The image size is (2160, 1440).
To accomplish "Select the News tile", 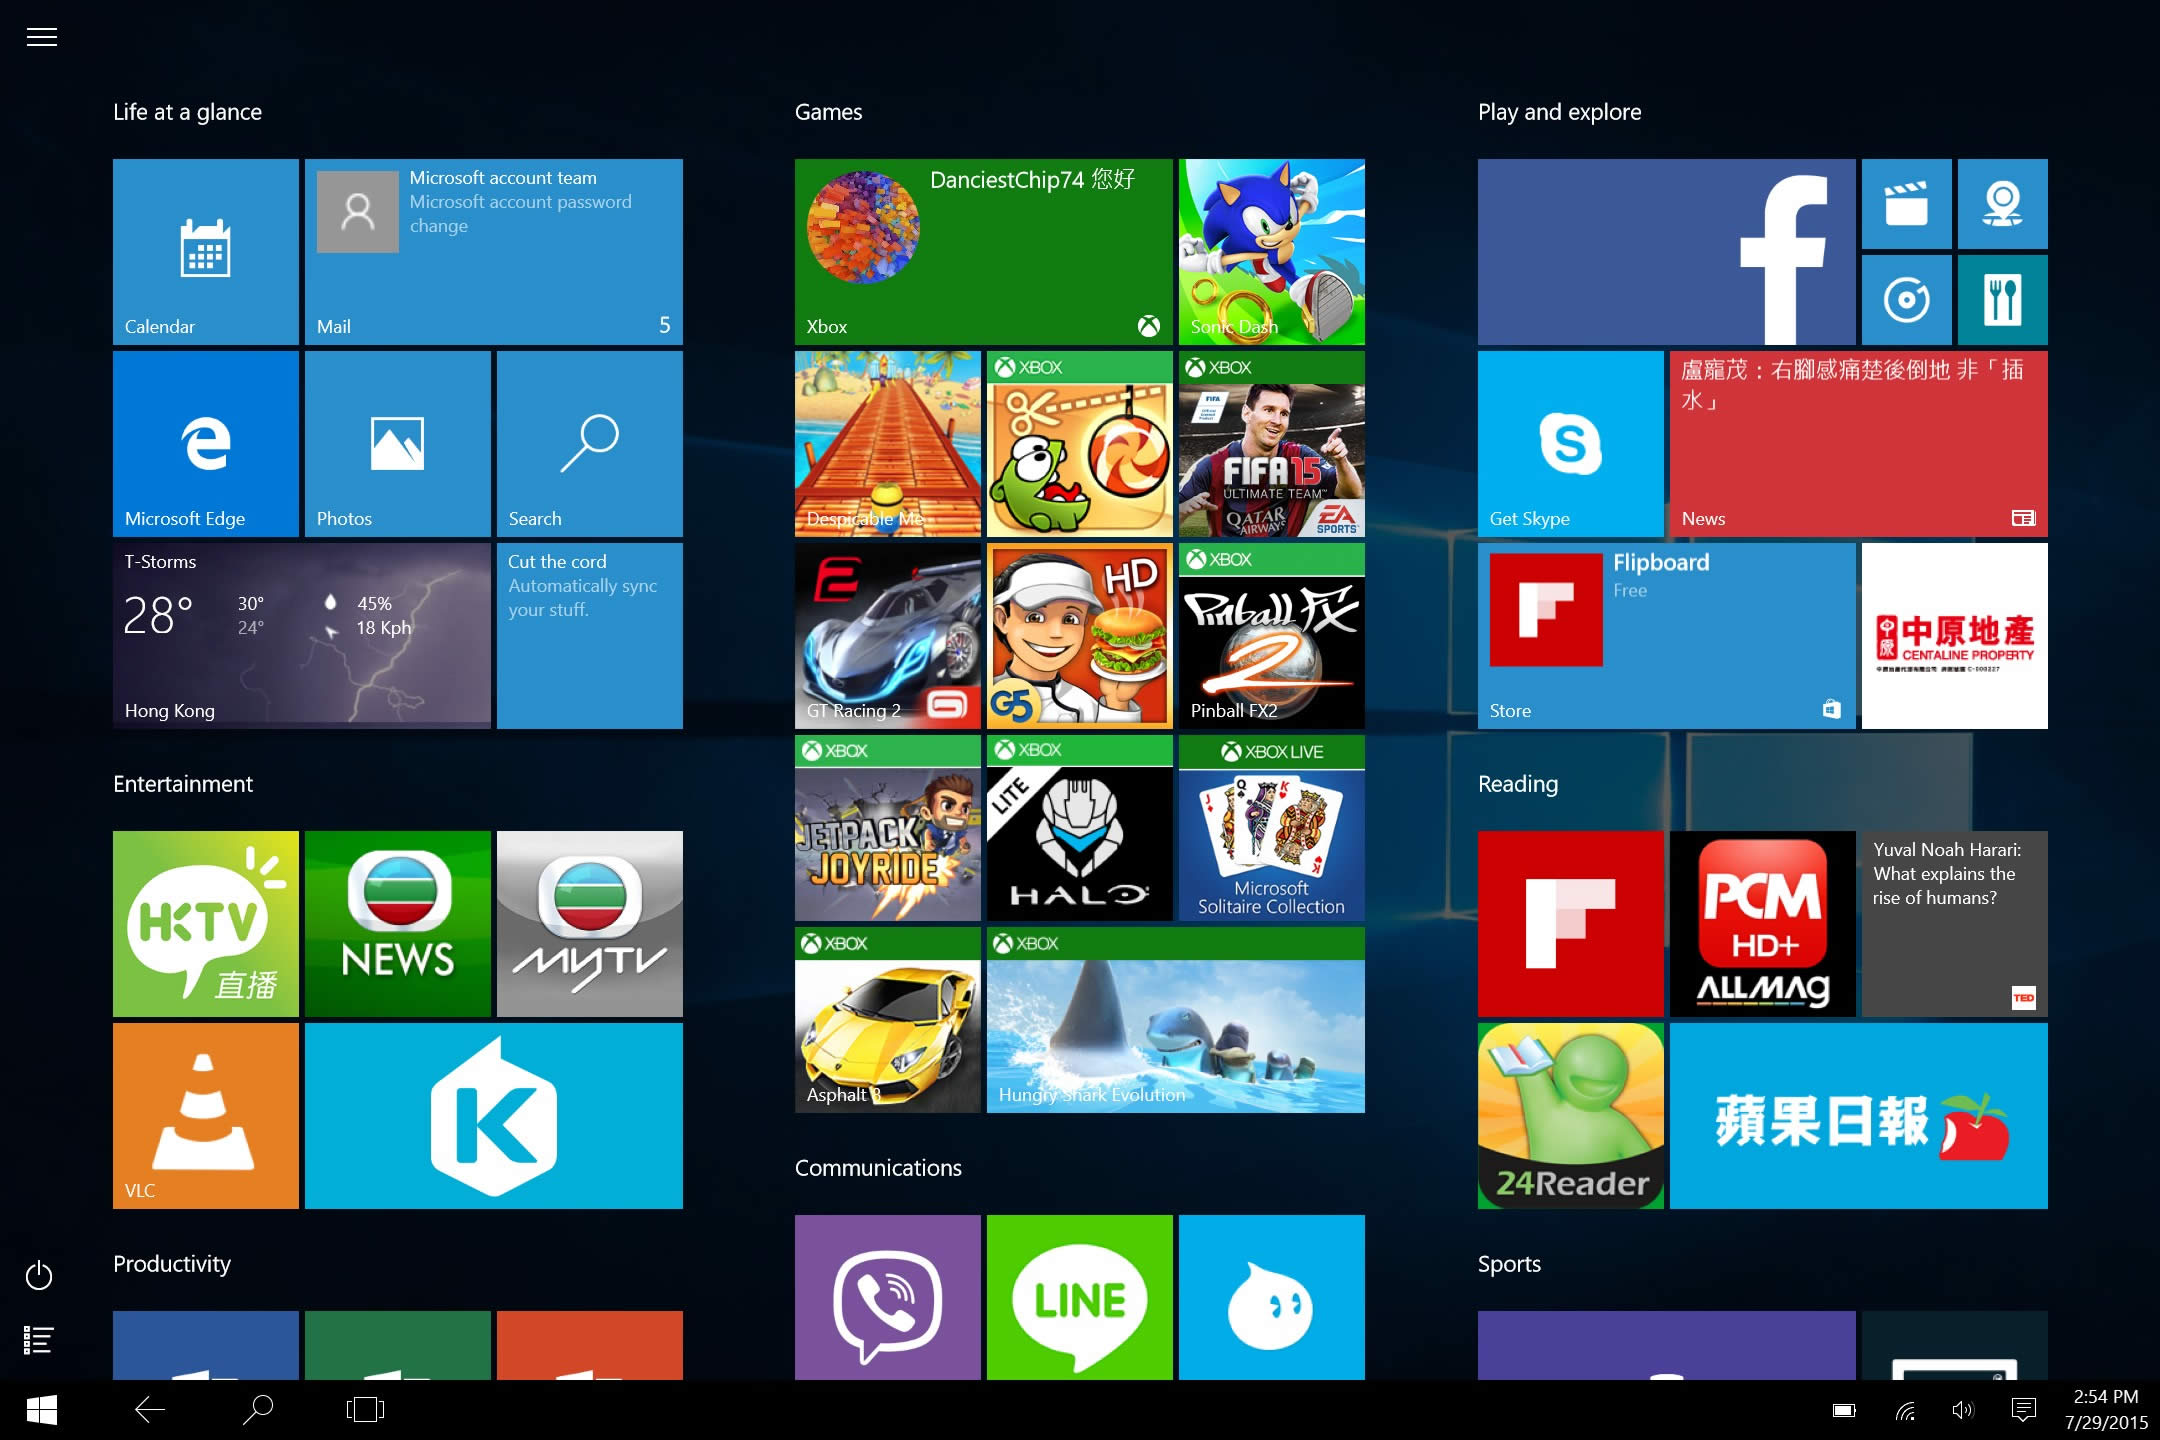I will click(1855, 442).
